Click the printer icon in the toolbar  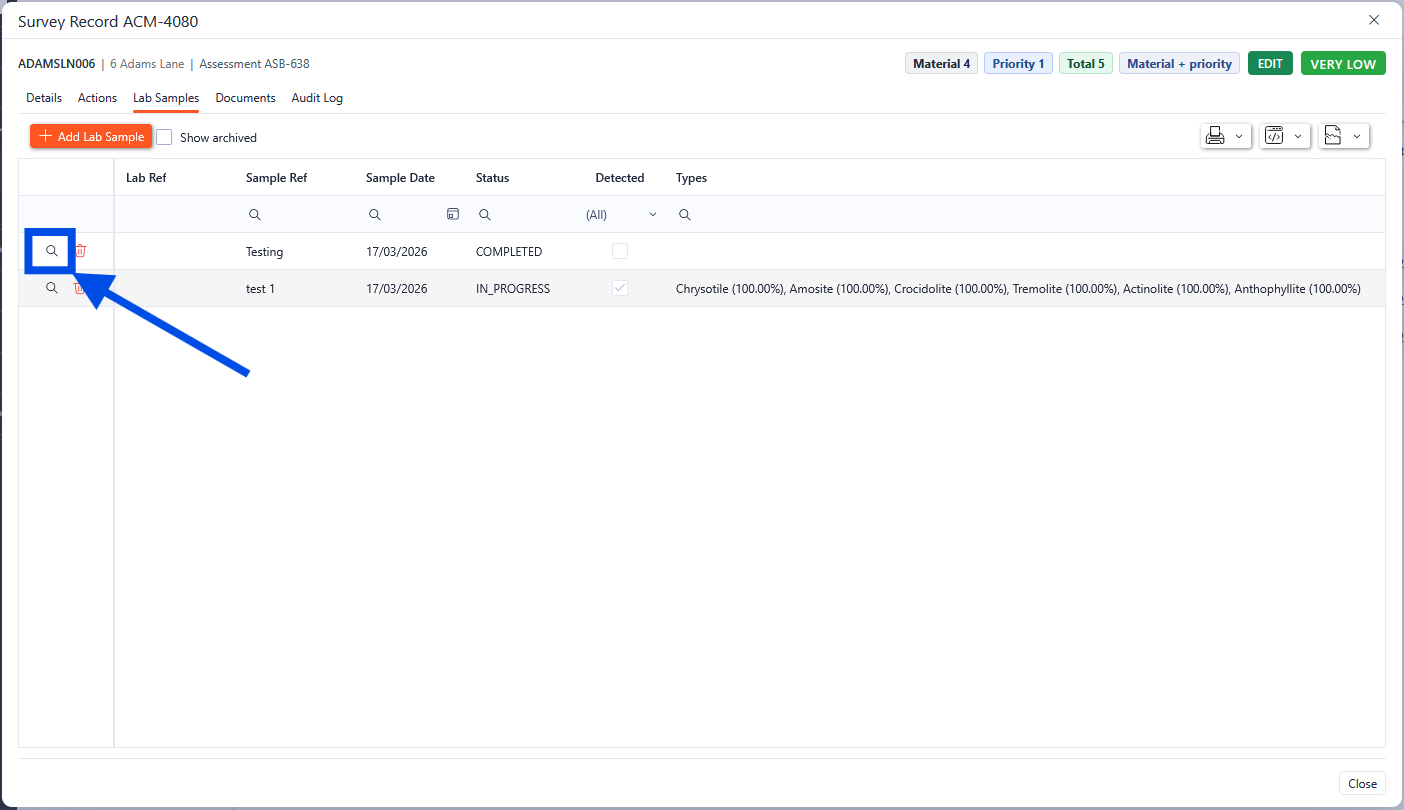coord(1215,137)
